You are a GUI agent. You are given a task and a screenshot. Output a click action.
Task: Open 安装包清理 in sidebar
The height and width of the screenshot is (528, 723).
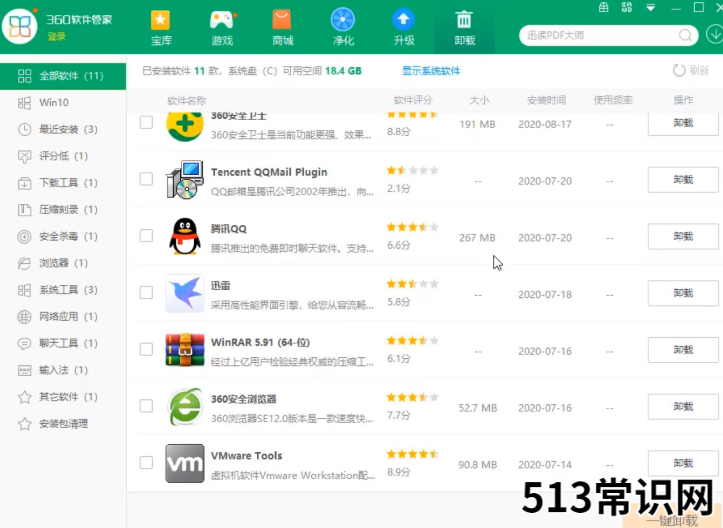point(63,423)
